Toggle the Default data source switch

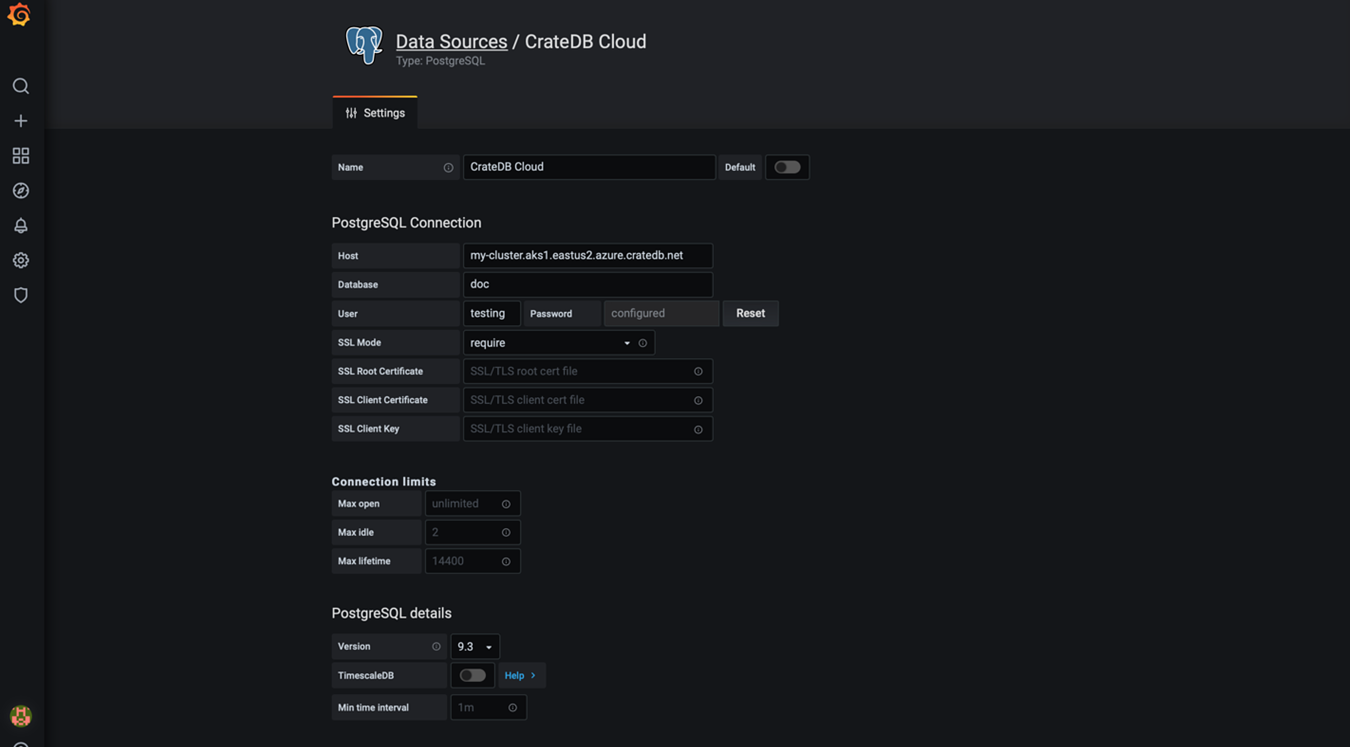pyautogui.click(x=787, y=167)
